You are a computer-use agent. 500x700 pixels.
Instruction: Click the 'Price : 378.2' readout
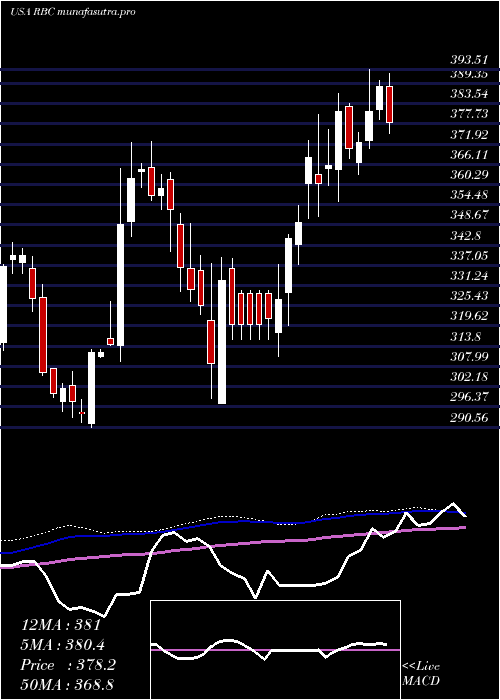pyautogui.click(x=68, y=665)
